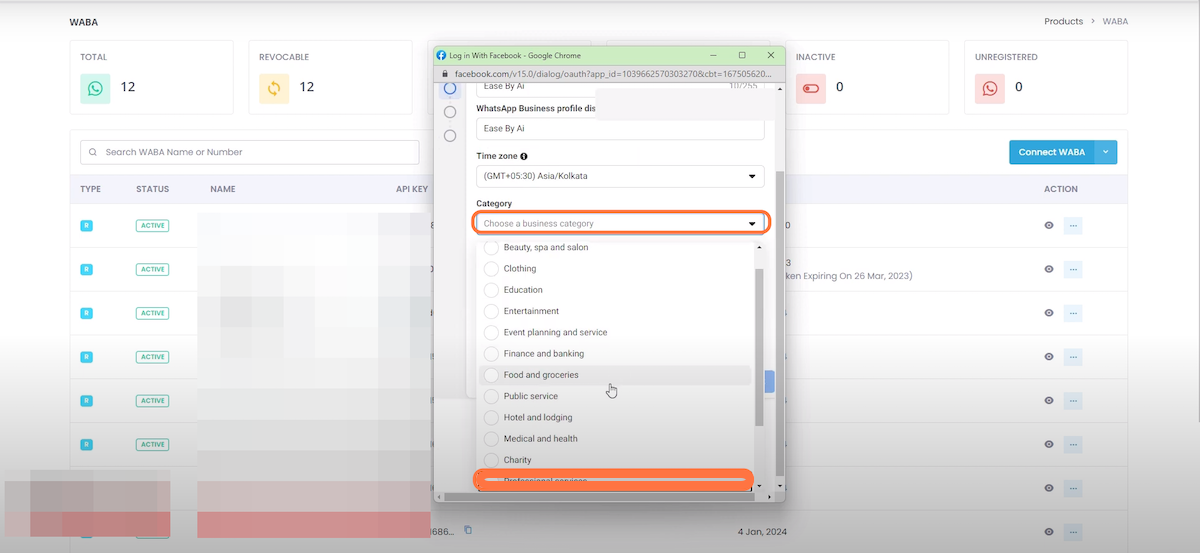Open more options in the 4 Jan, 2024 row
This screenshot has width=1200, height=553.
pyautogui.click(x=1073, y=531)
